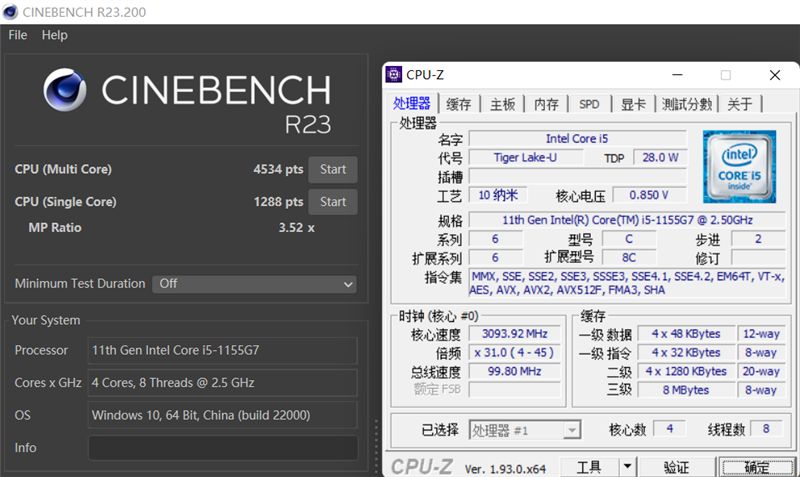Image resolution: width=800 pixels, height=477 pixels.
Task: Start the CPU Single Core test
Action: pyautogui.click(x=332, y=202)
